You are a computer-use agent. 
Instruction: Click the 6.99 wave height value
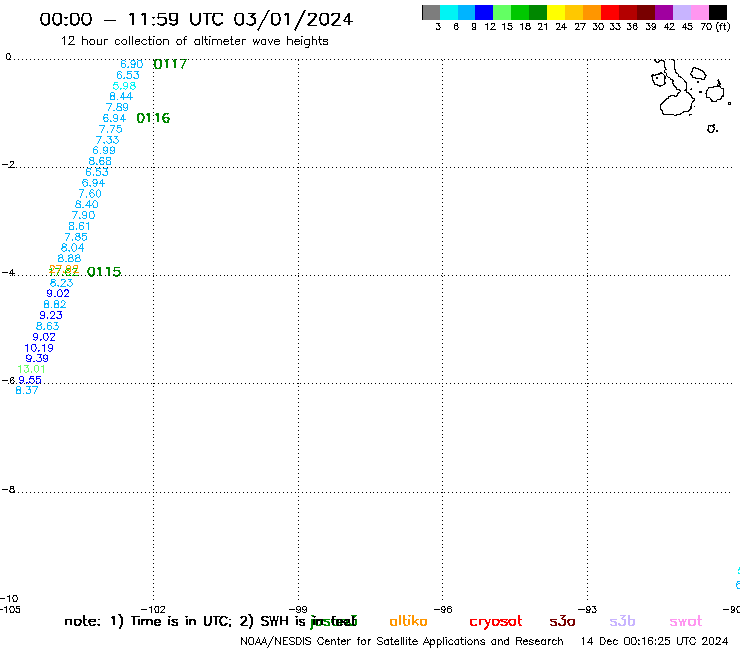(x=104, y=150)
